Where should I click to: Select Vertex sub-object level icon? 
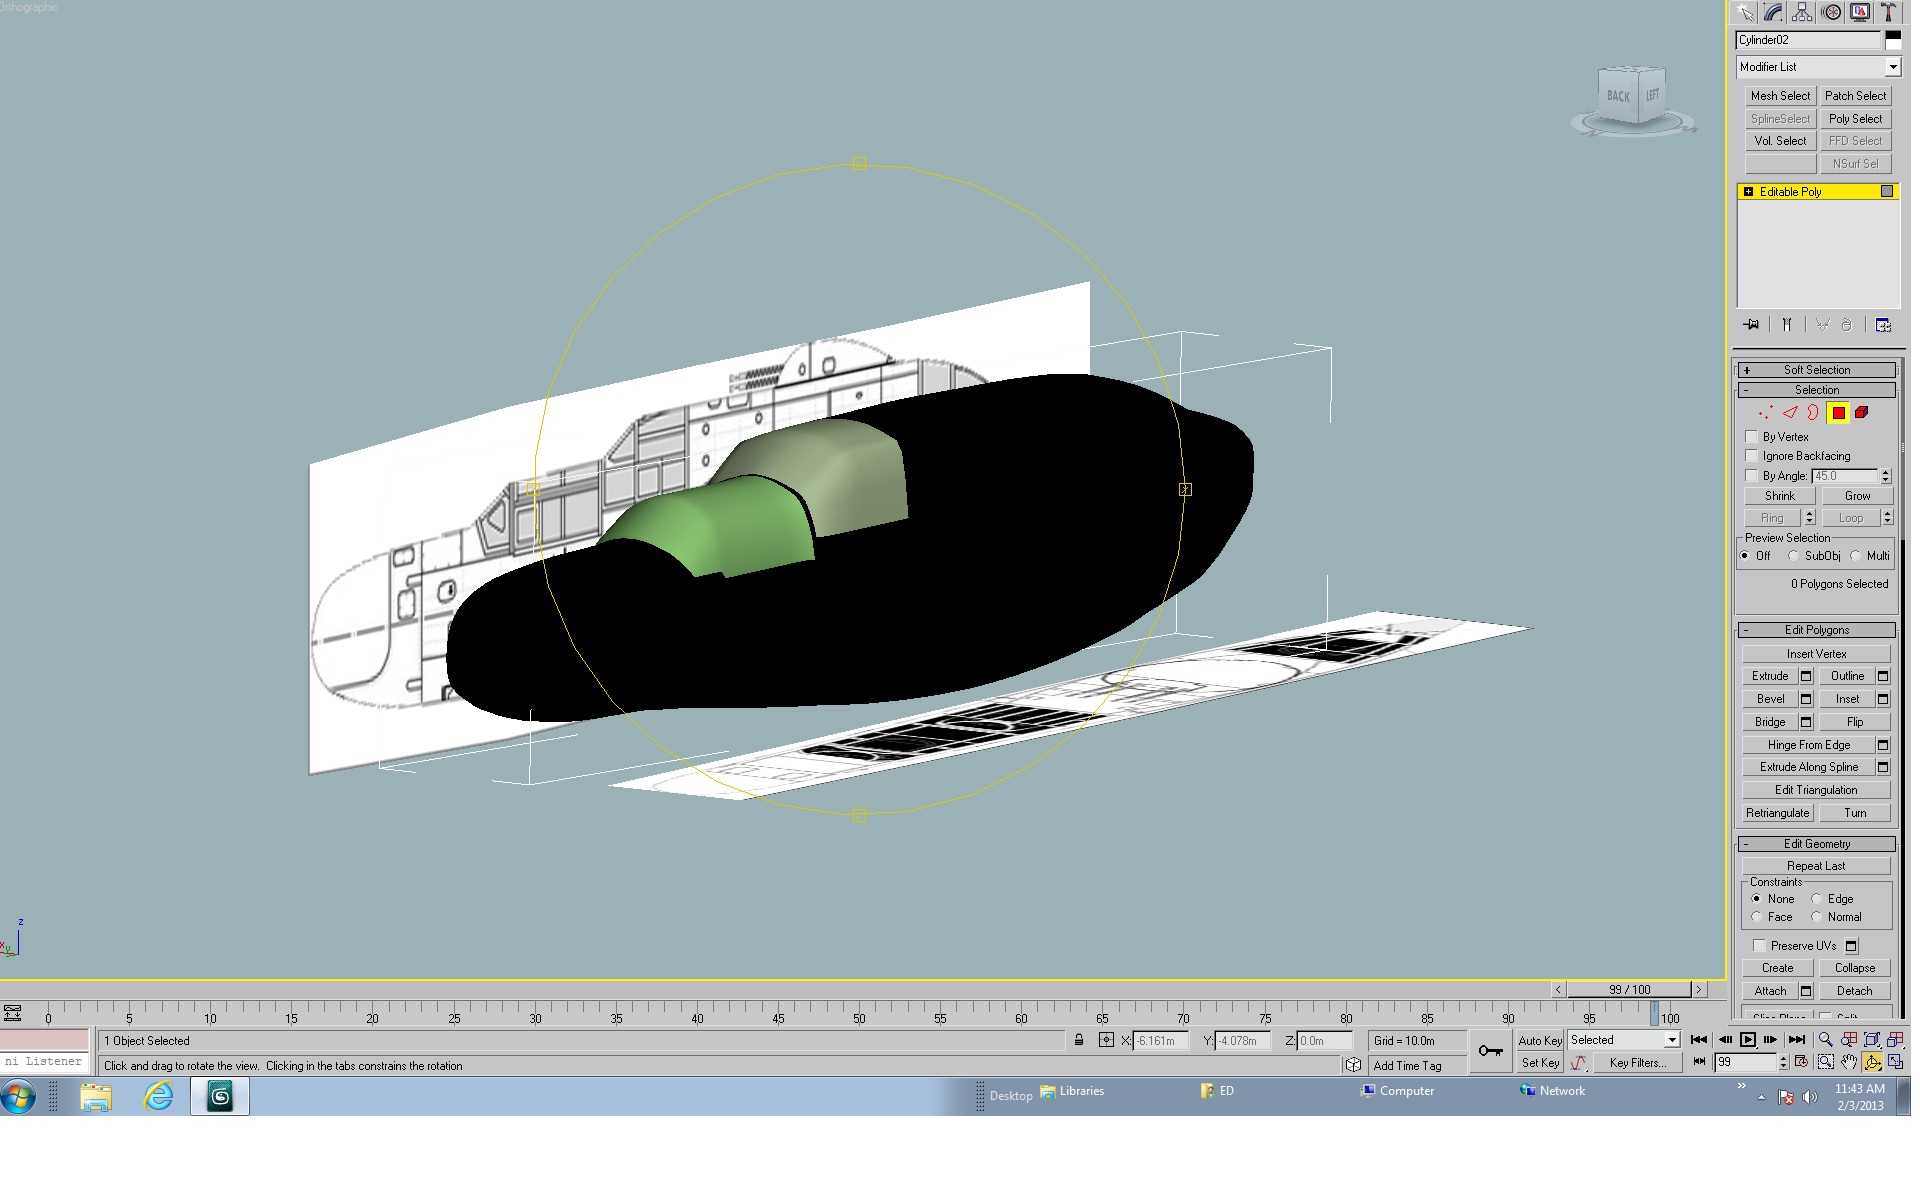point(1766,413)
